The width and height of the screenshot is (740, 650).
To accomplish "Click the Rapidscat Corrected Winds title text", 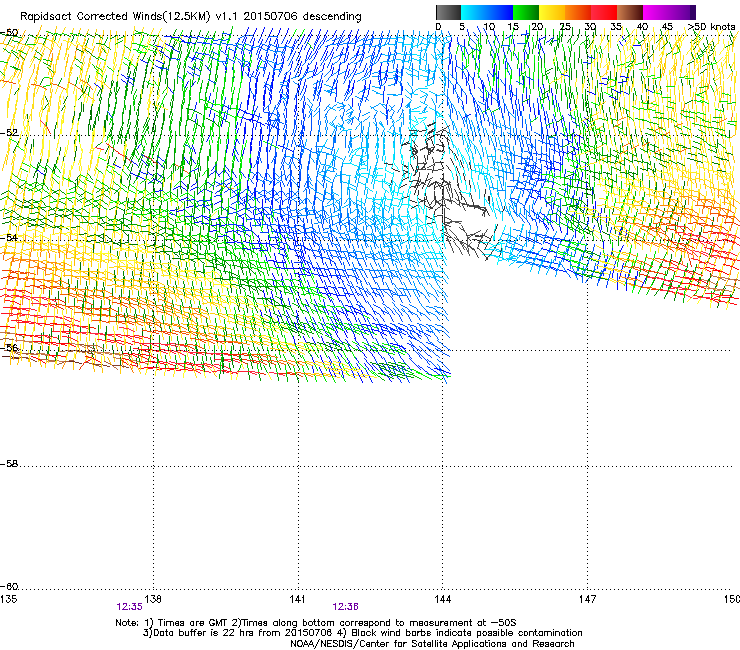I will pos(191,17).
